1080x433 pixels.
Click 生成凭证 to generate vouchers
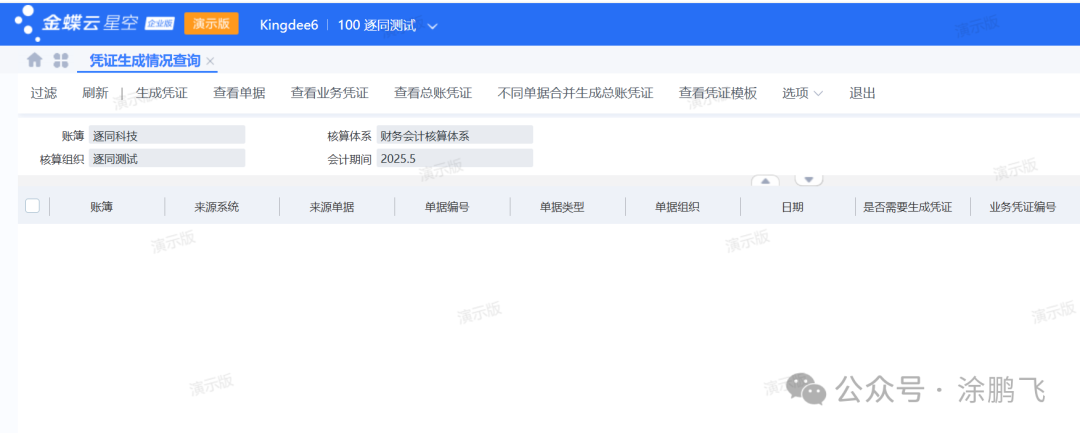point(162,93)
